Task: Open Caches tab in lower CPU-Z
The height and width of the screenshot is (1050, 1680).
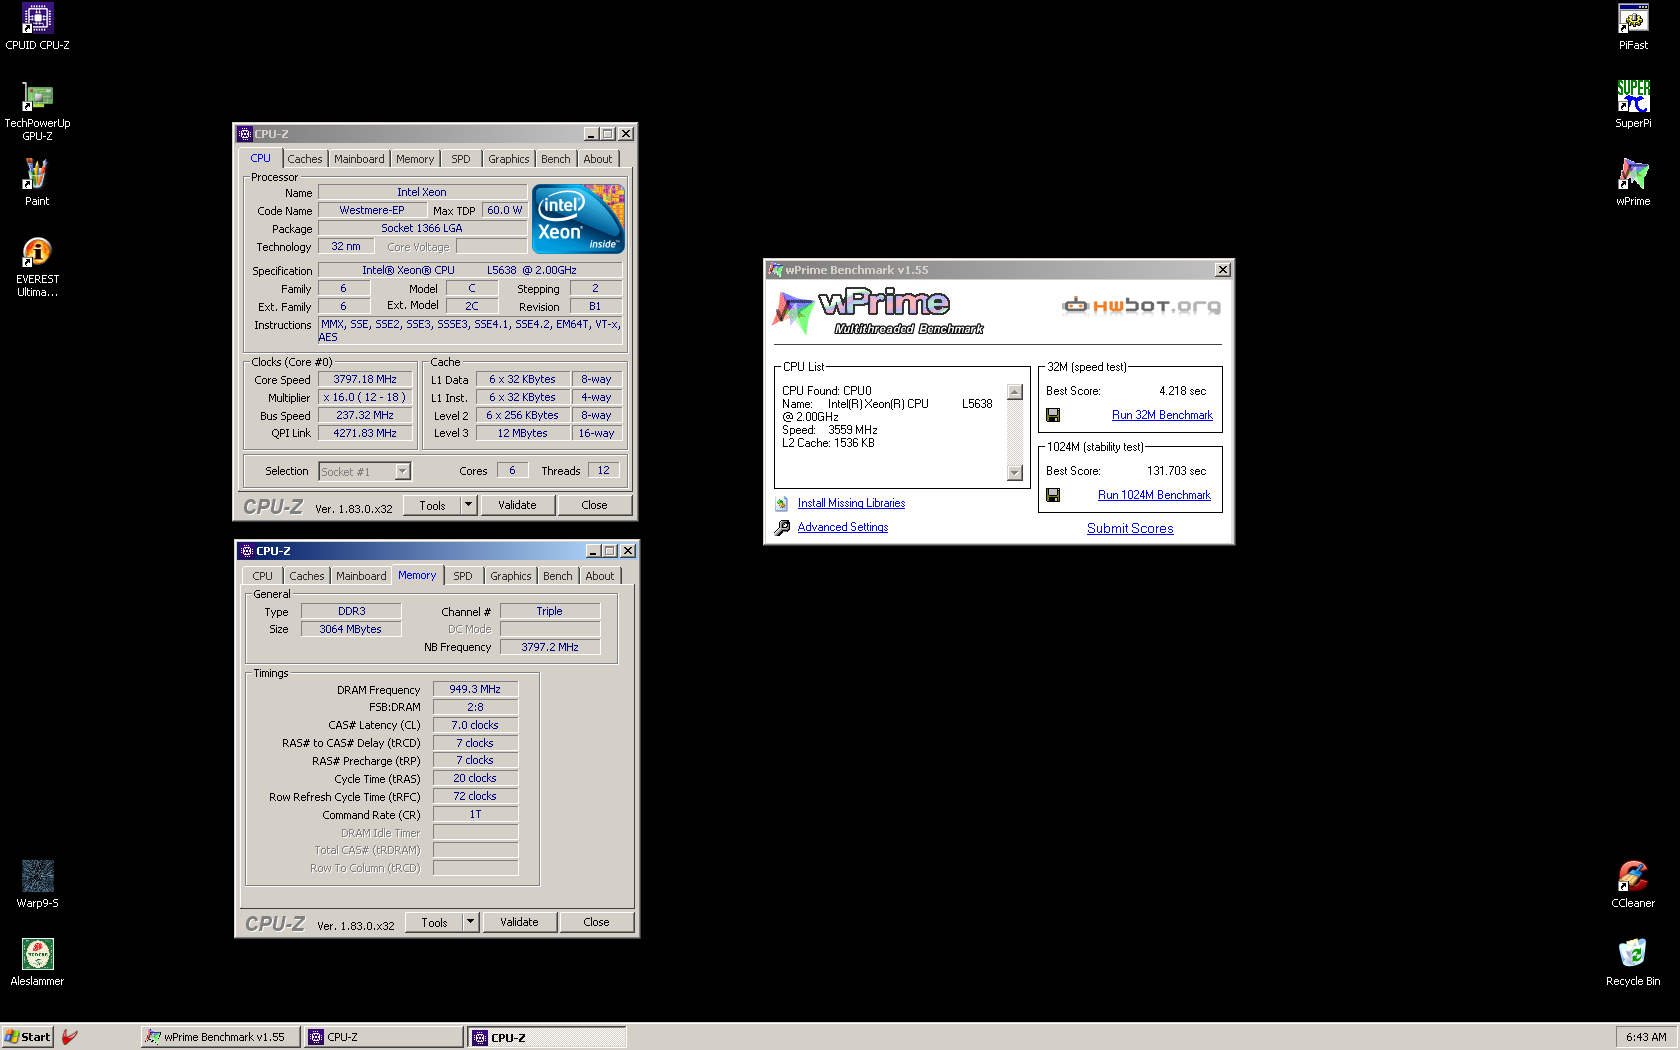Action: pyautogui.click(x=307, y=576)
